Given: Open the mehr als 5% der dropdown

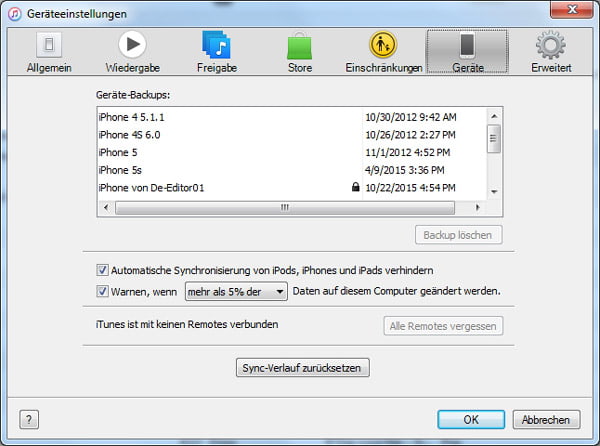Looking at the screenshot, I should [x=236, y=291].
